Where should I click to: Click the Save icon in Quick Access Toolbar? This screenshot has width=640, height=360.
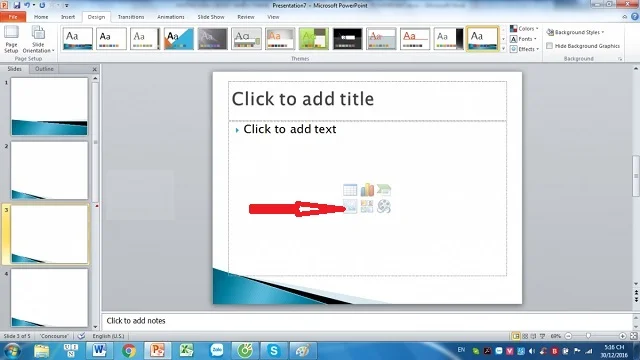17,5
